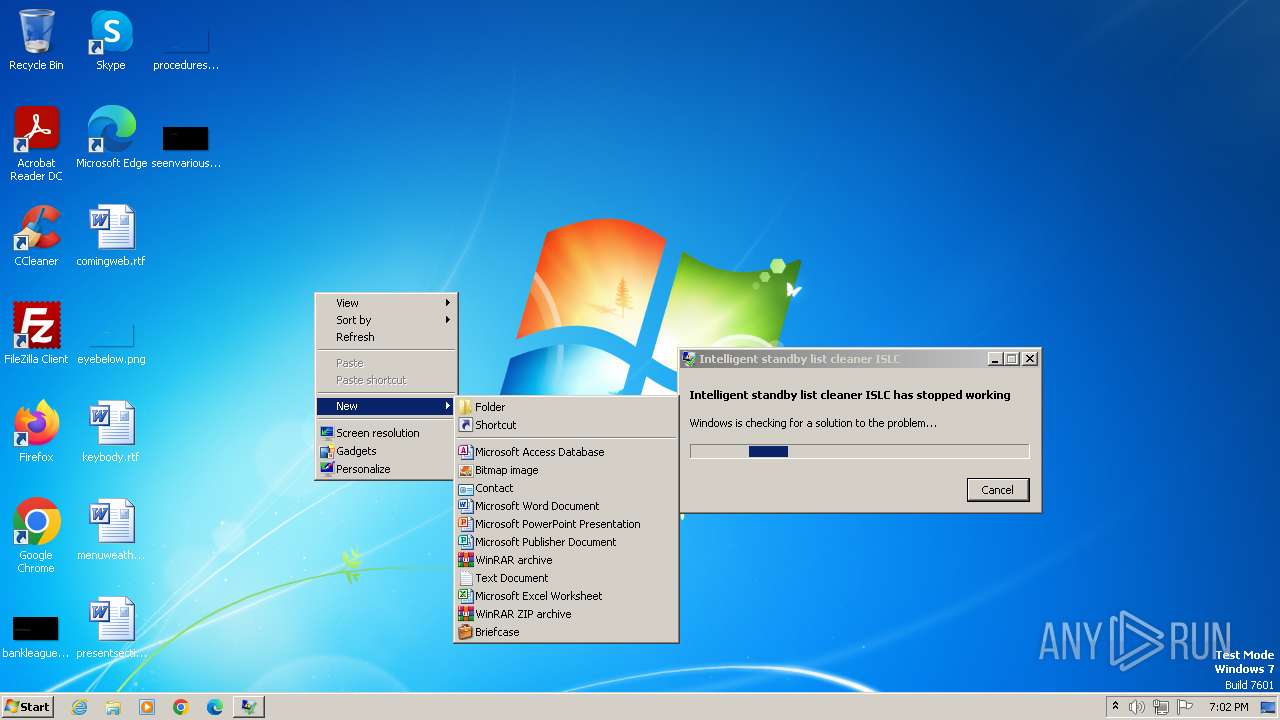Expand the Sort by submenu
This screenshot has height=720, width=1280.
click(386, 320)
